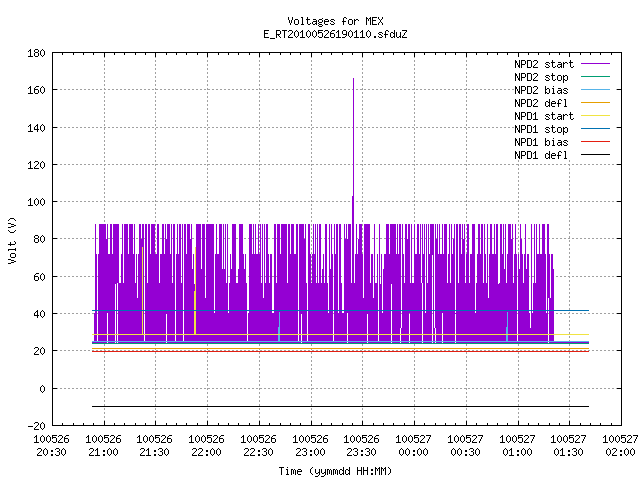This screenshot has height=480, width=640.
Task: Click the y-axis value 160
Action: tap(36, 90)
